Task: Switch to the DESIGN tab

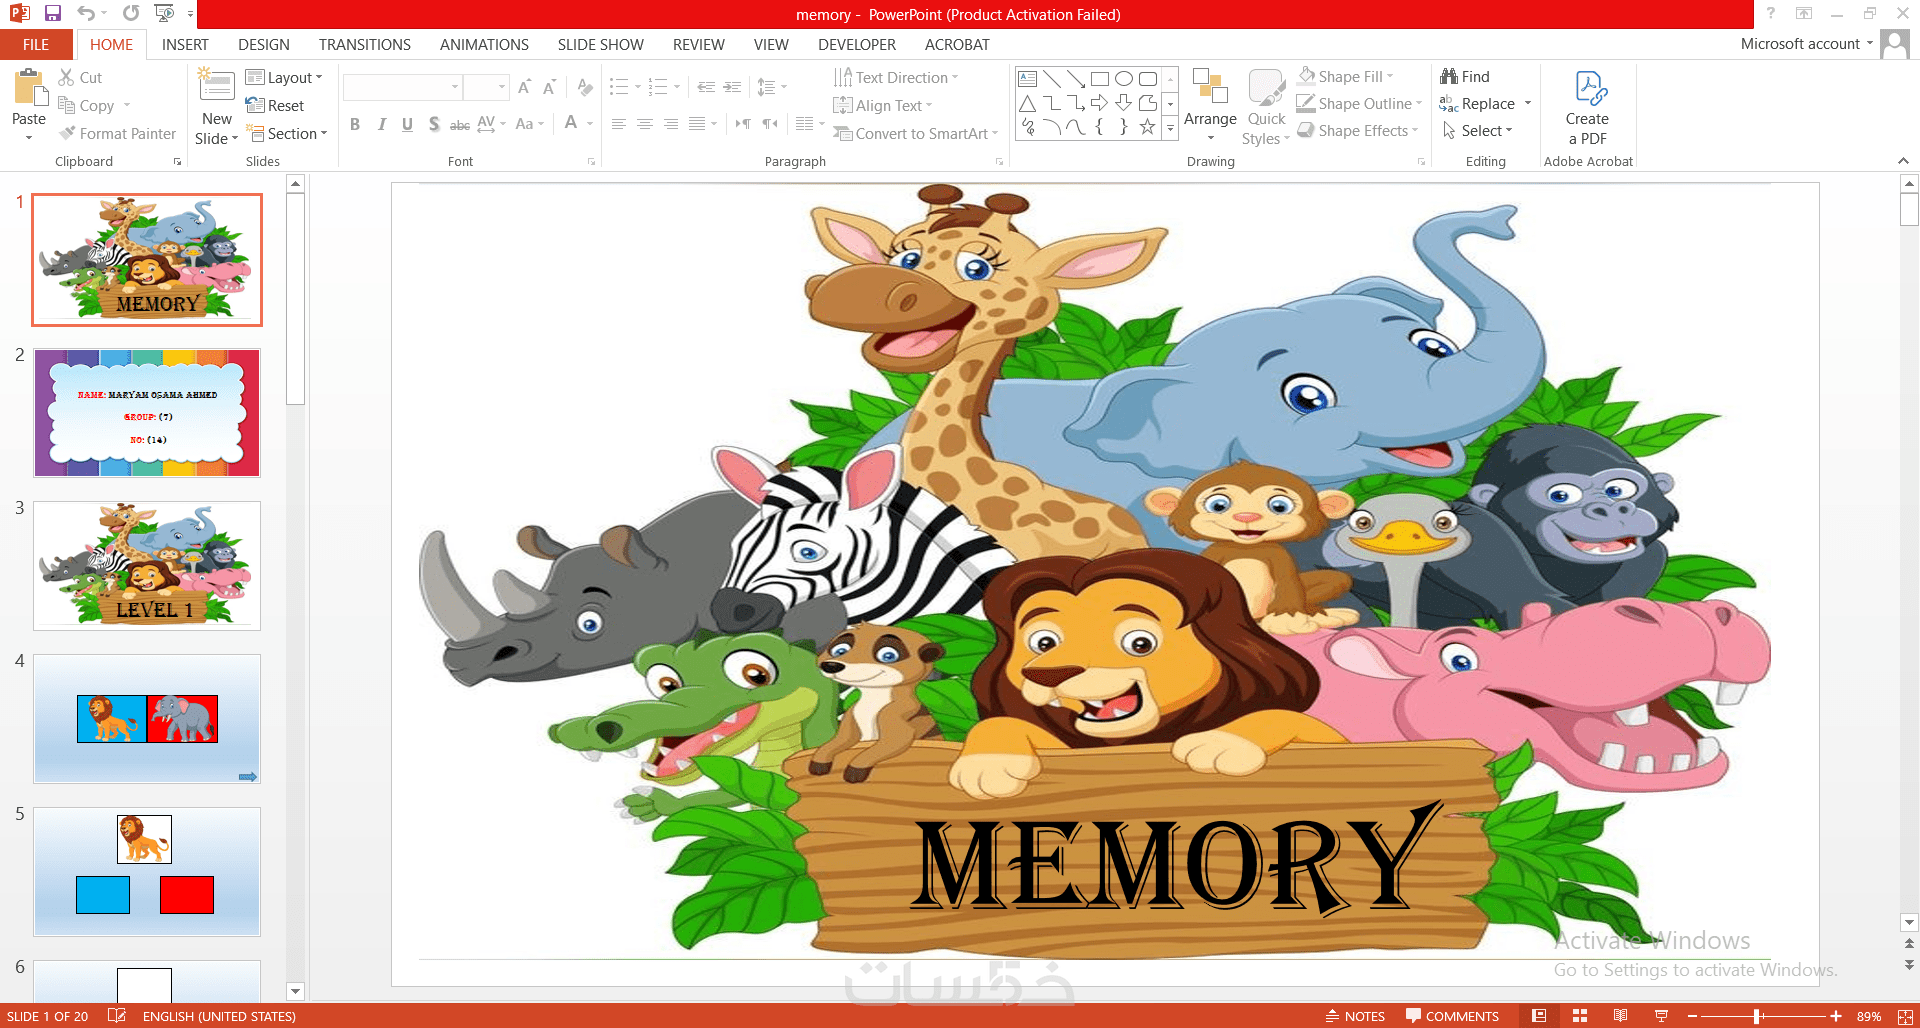Action: point(264,45)
